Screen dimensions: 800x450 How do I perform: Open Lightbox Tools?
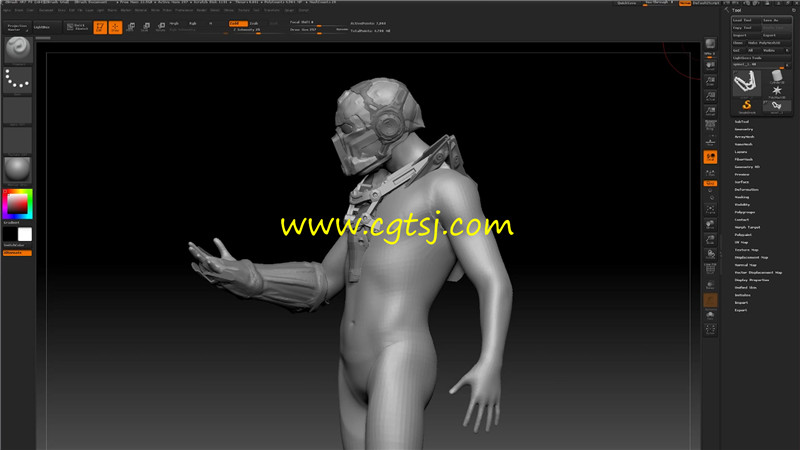[762, 58]
